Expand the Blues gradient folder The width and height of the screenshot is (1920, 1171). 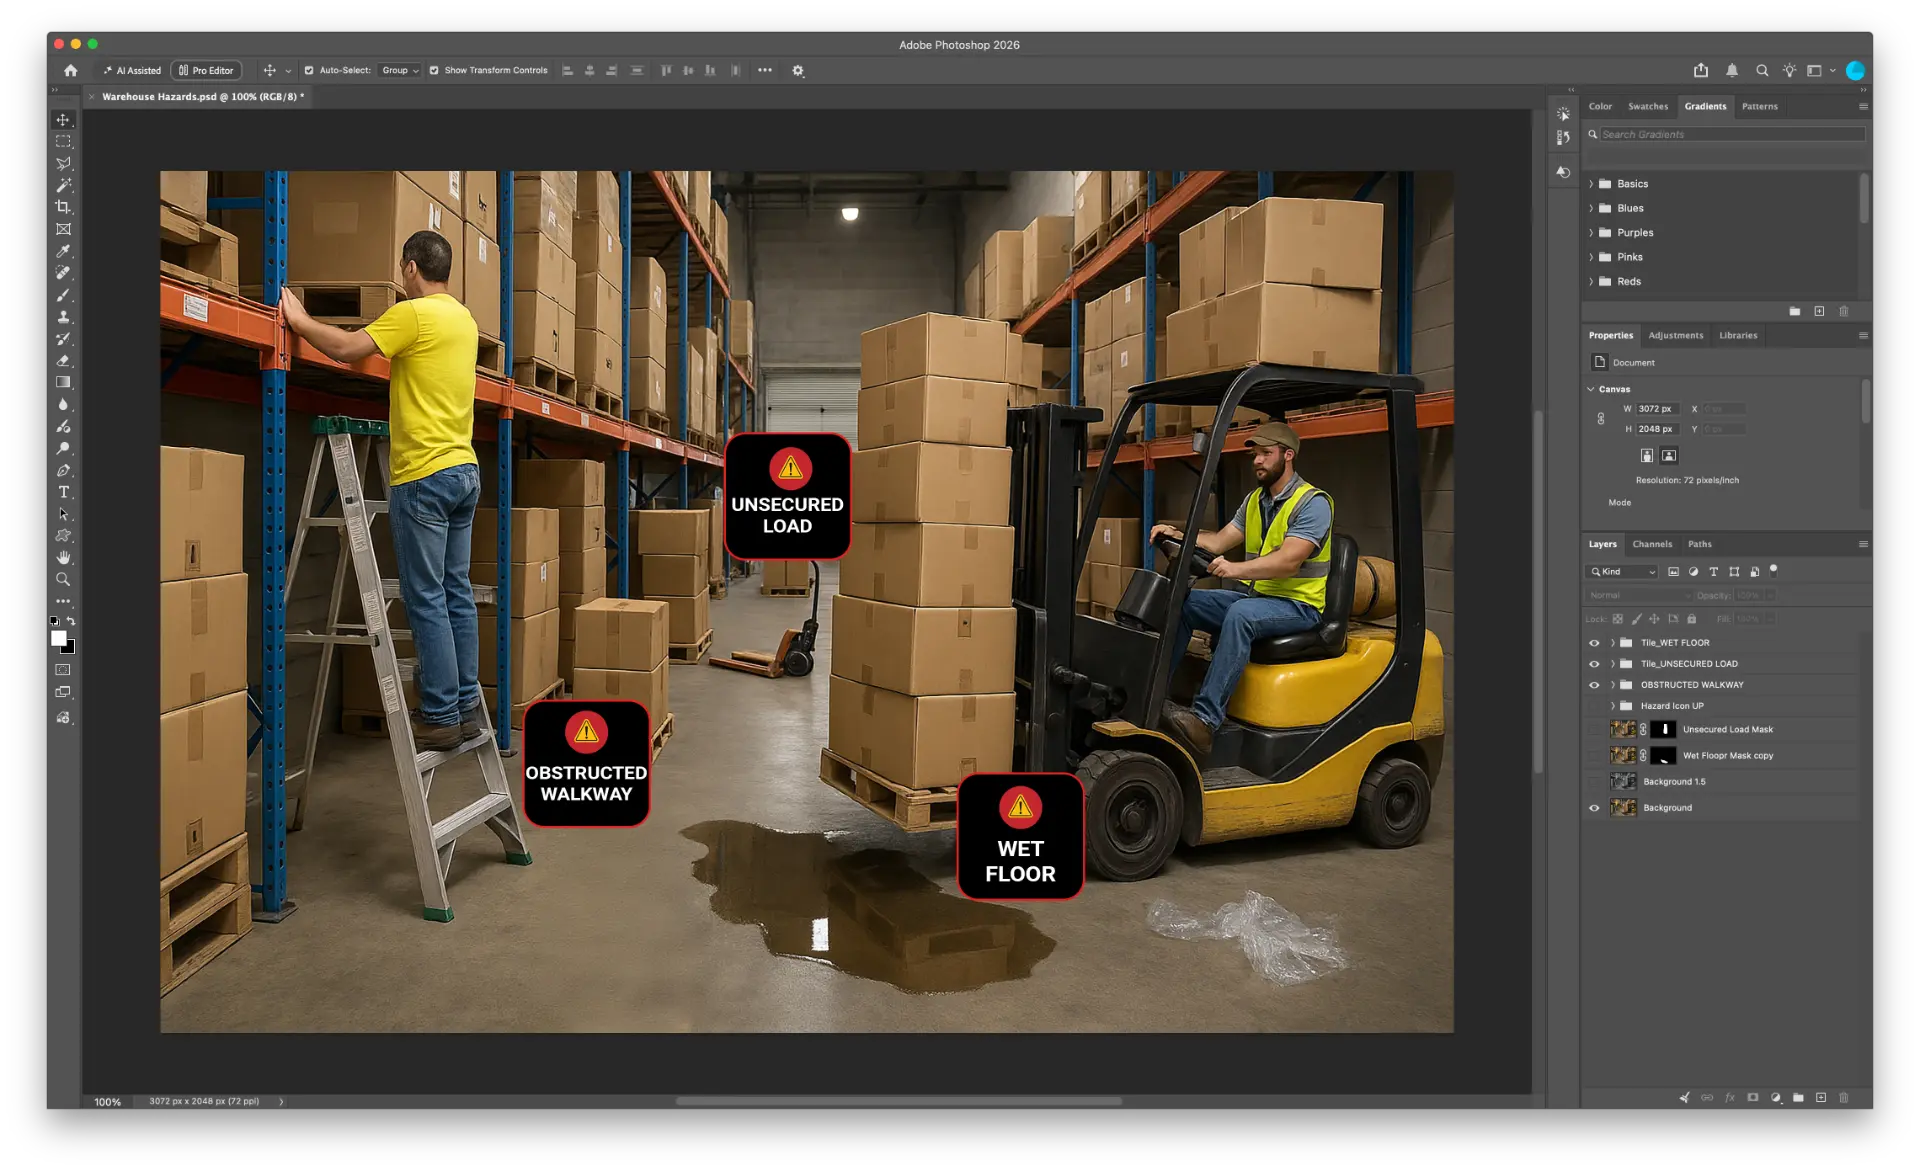(1591, 208)
